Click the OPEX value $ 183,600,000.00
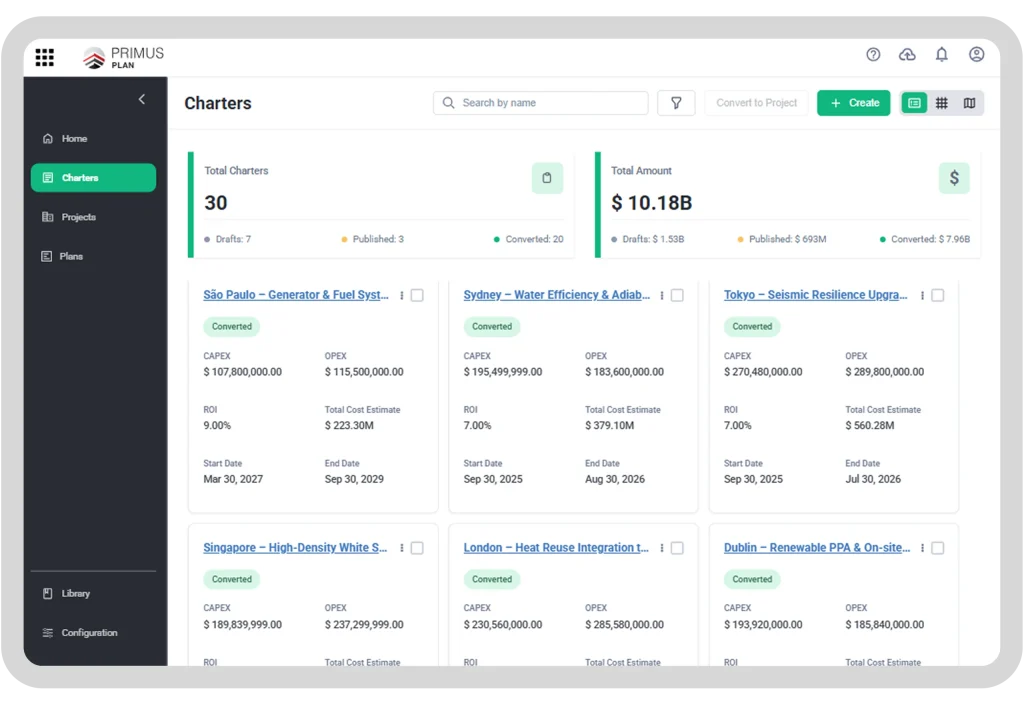The width and height of the screenshot is (1024, 705). [x=624, y=372]
